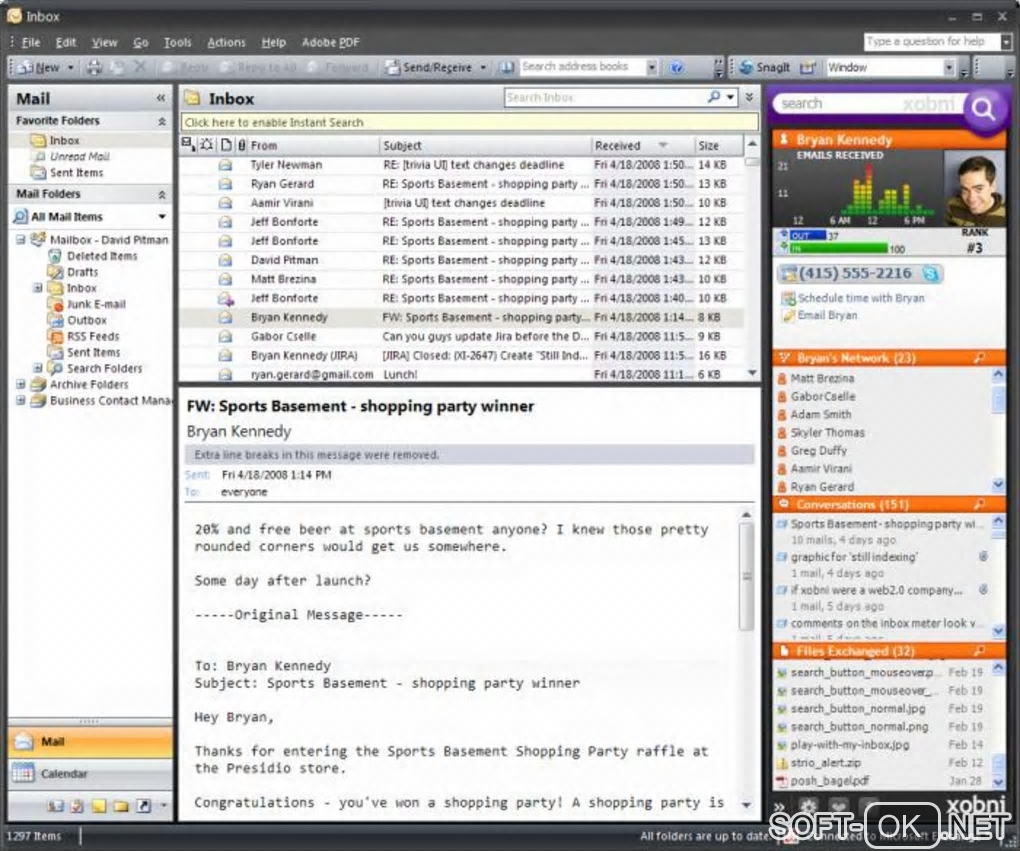Open the View menu
The width and height of the screenshot is (1020, 851).
104,42
